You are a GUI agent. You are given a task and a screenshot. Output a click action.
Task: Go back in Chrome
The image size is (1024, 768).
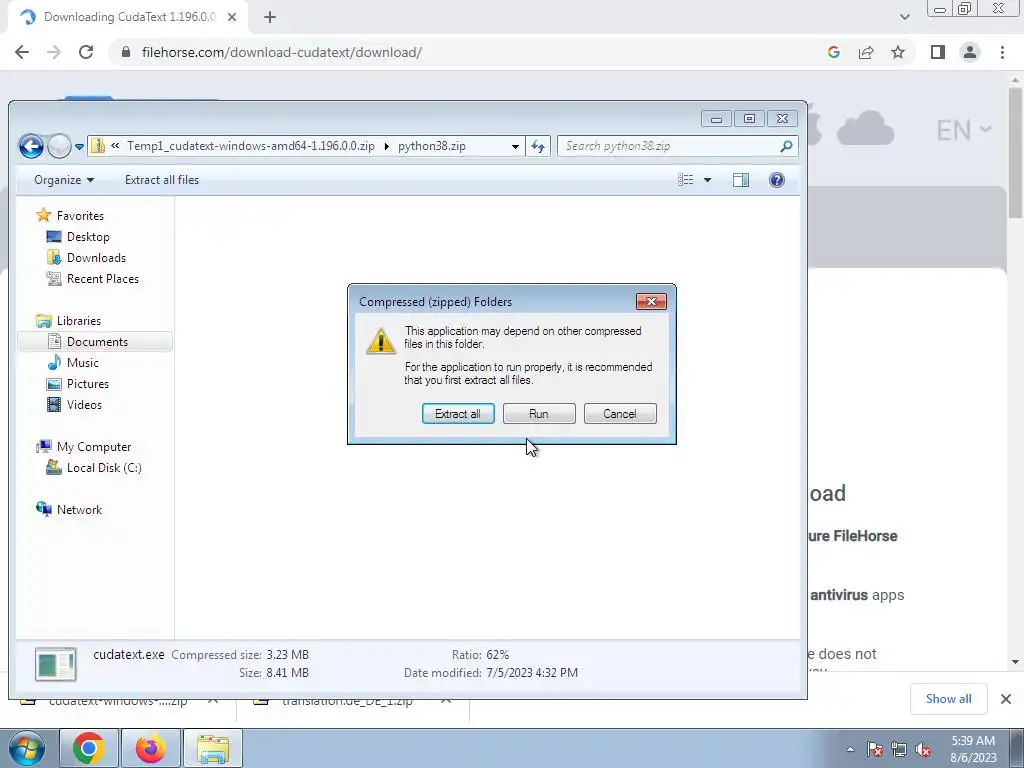[22, 52]
